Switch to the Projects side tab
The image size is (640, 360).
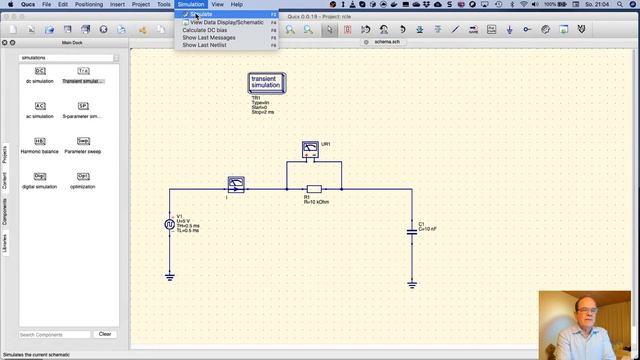[x=4, y=155]
